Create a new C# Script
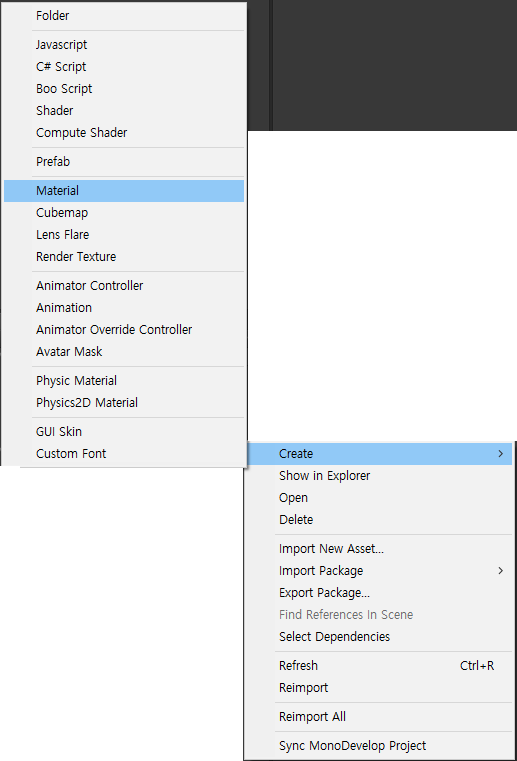This screenshot has height=761, width=517. 124,66
